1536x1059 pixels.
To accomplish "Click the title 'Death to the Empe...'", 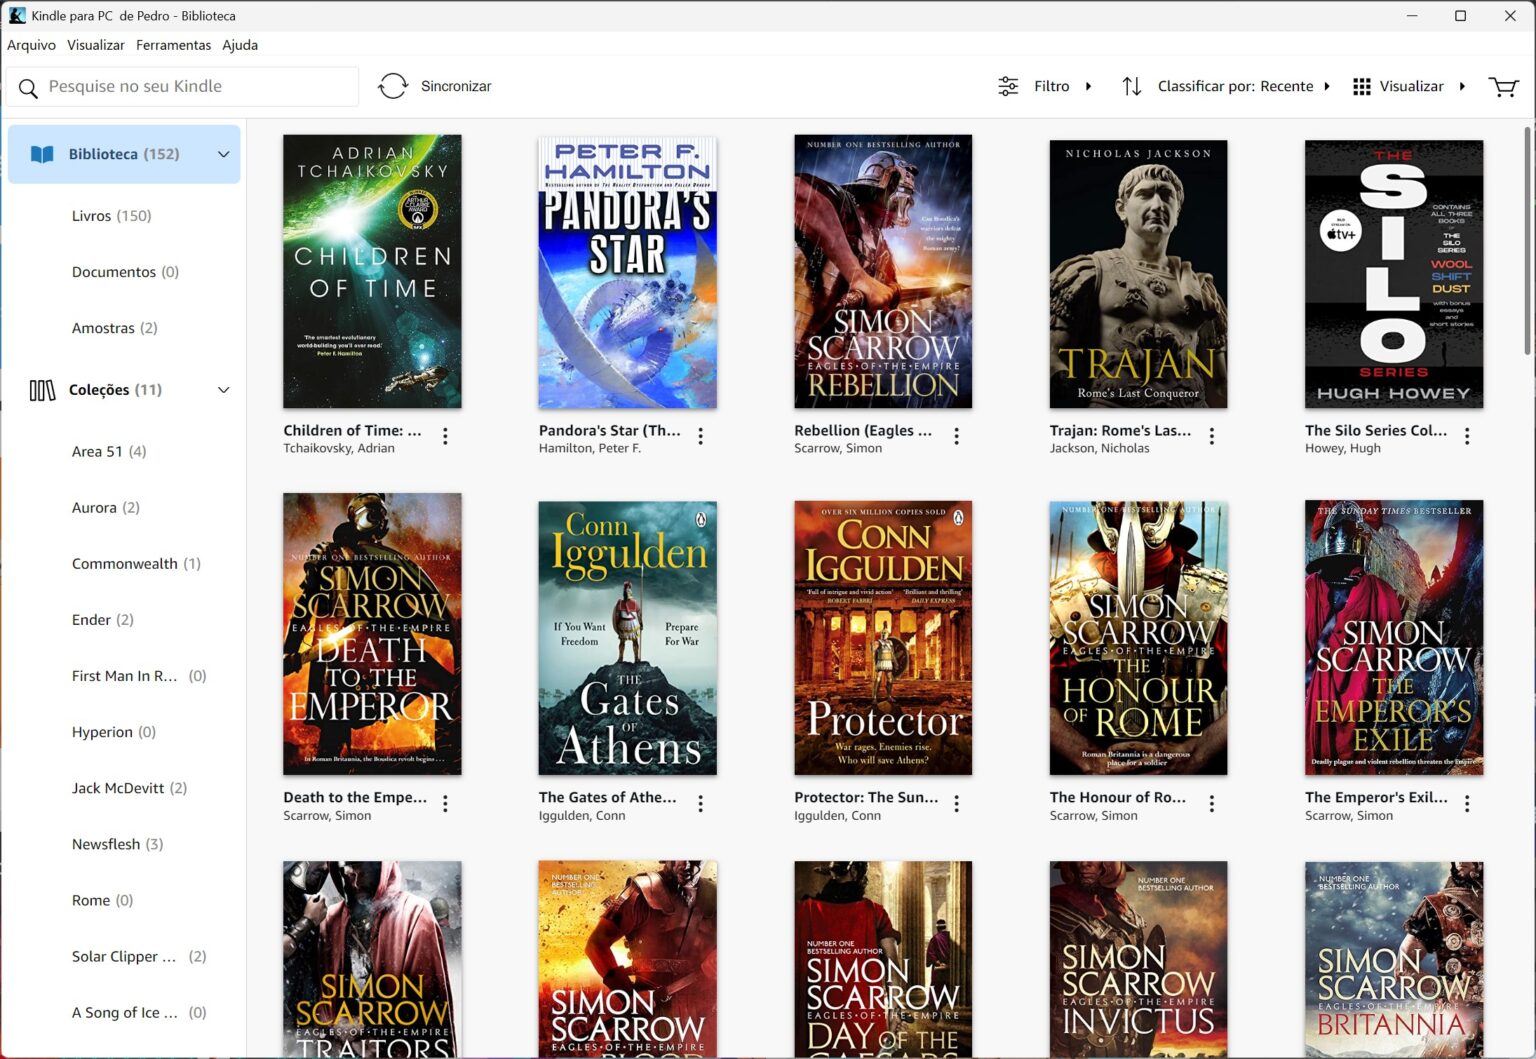I will tap(355, 797).
